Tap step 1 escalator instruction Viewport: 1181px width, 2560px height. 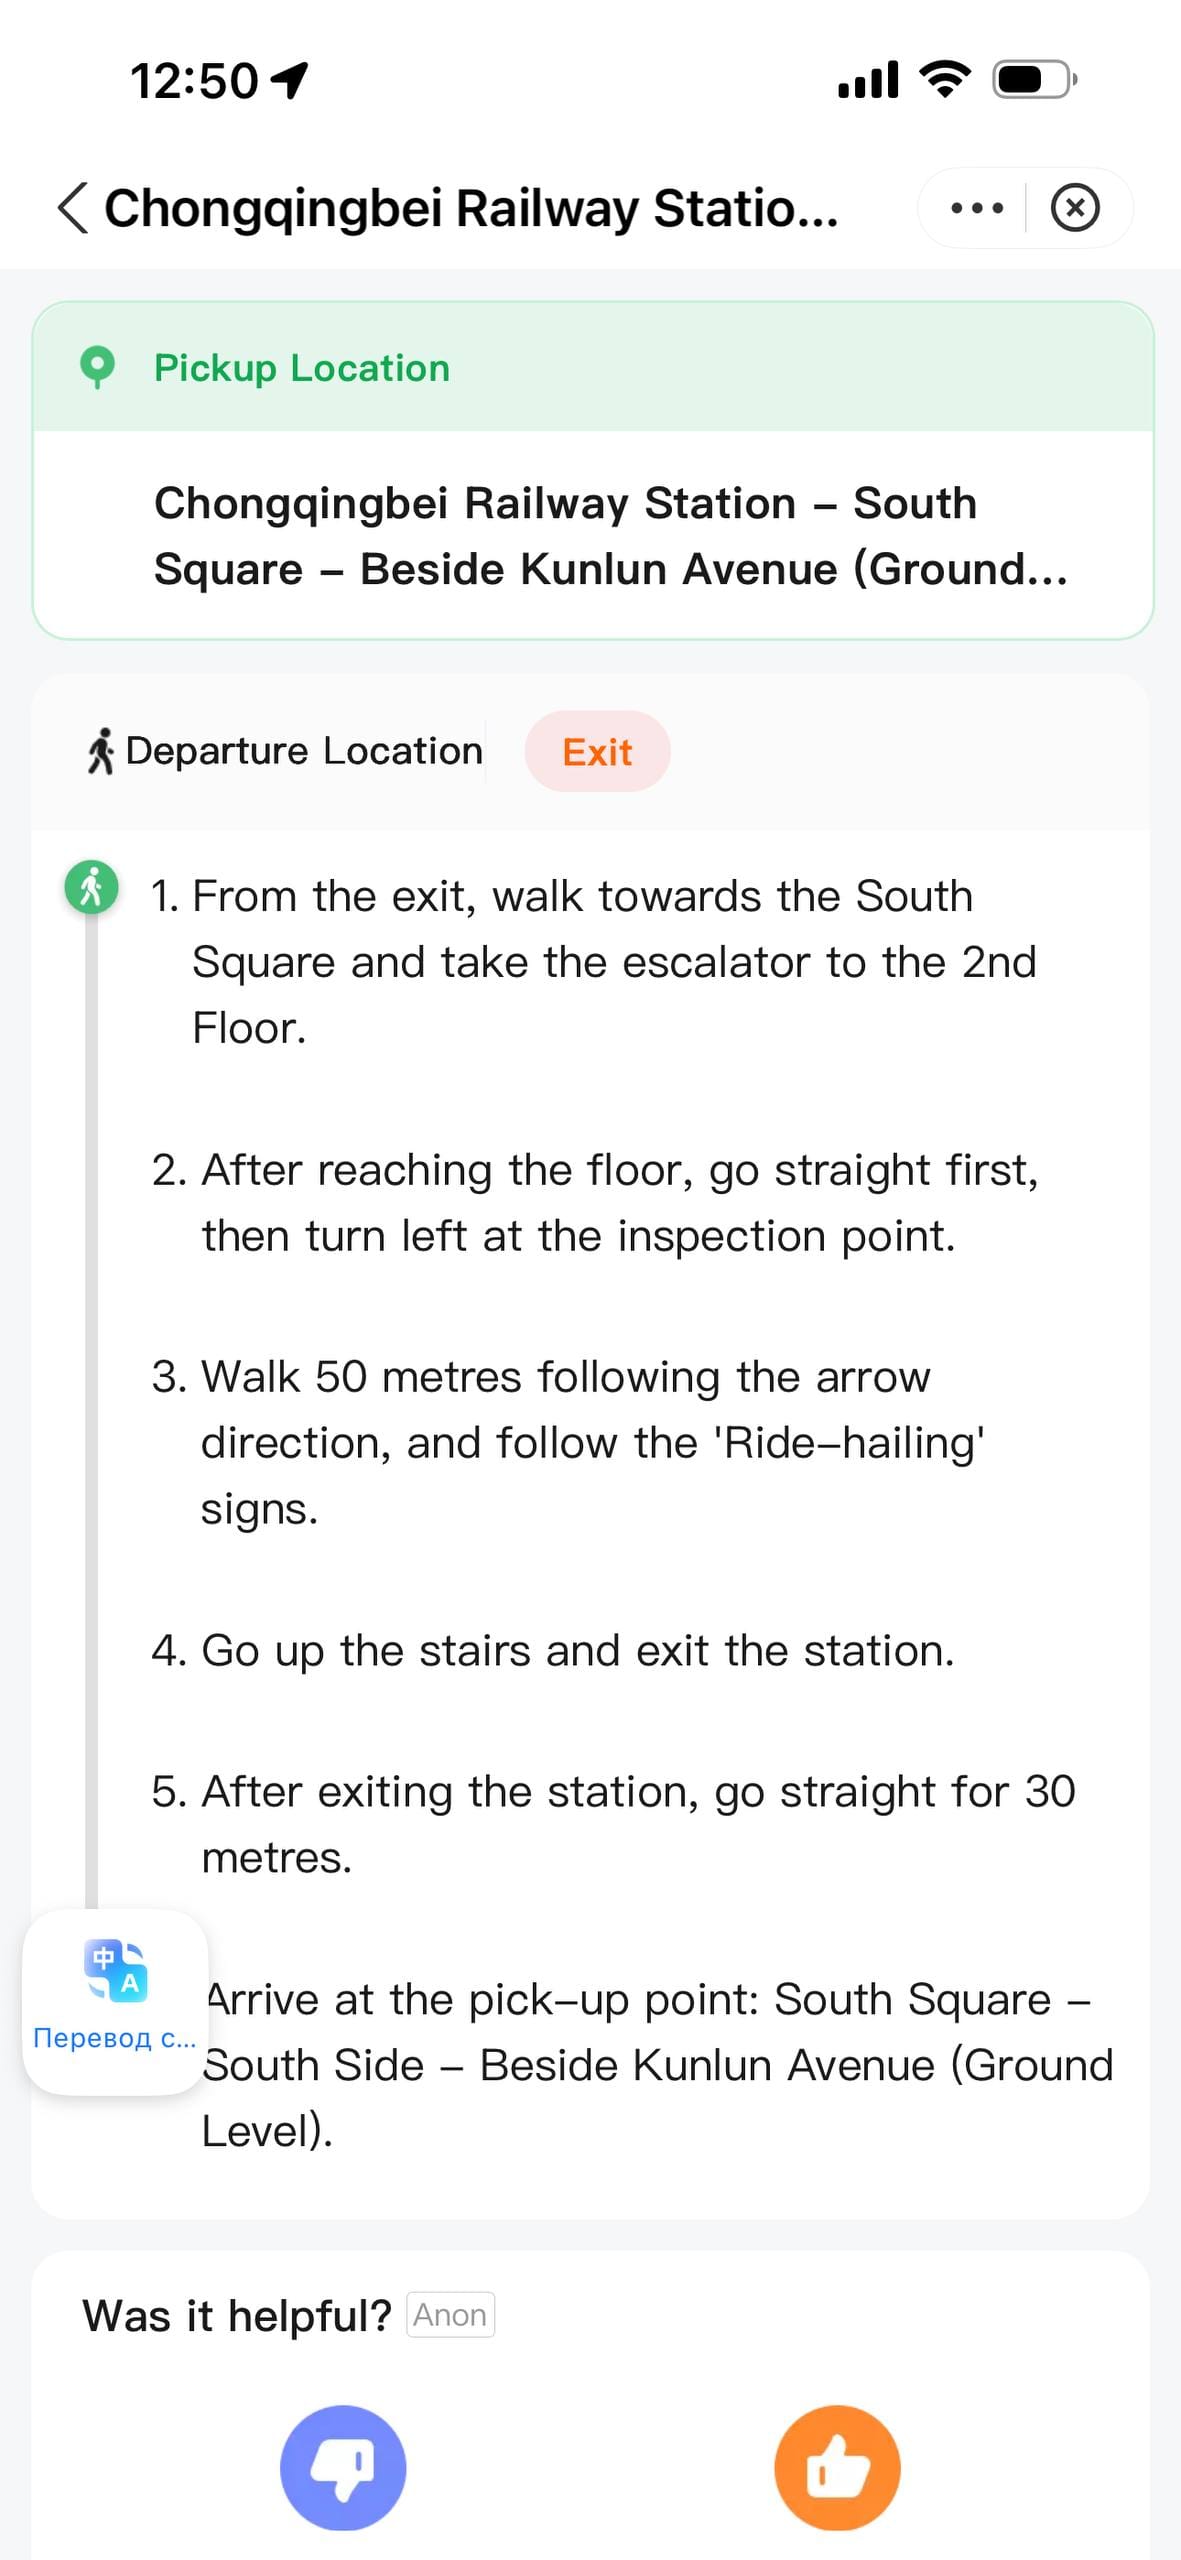coord(613,961)
